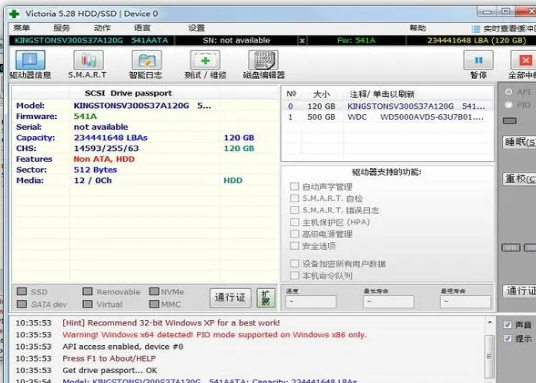This screenshot has width=536, height=383.
Task: Toggle the 安全选项 checkbox
Action: 294,246
